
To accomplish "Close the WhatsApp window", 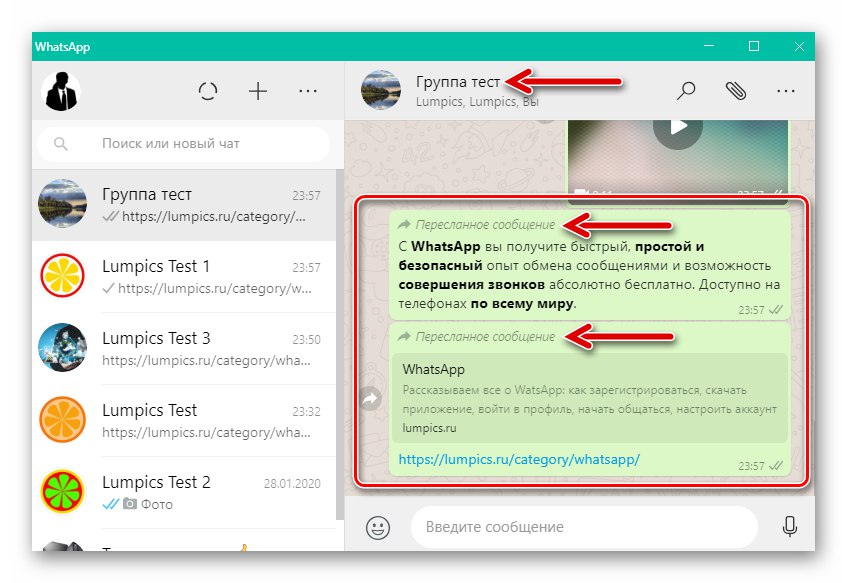I will point(799,46).
